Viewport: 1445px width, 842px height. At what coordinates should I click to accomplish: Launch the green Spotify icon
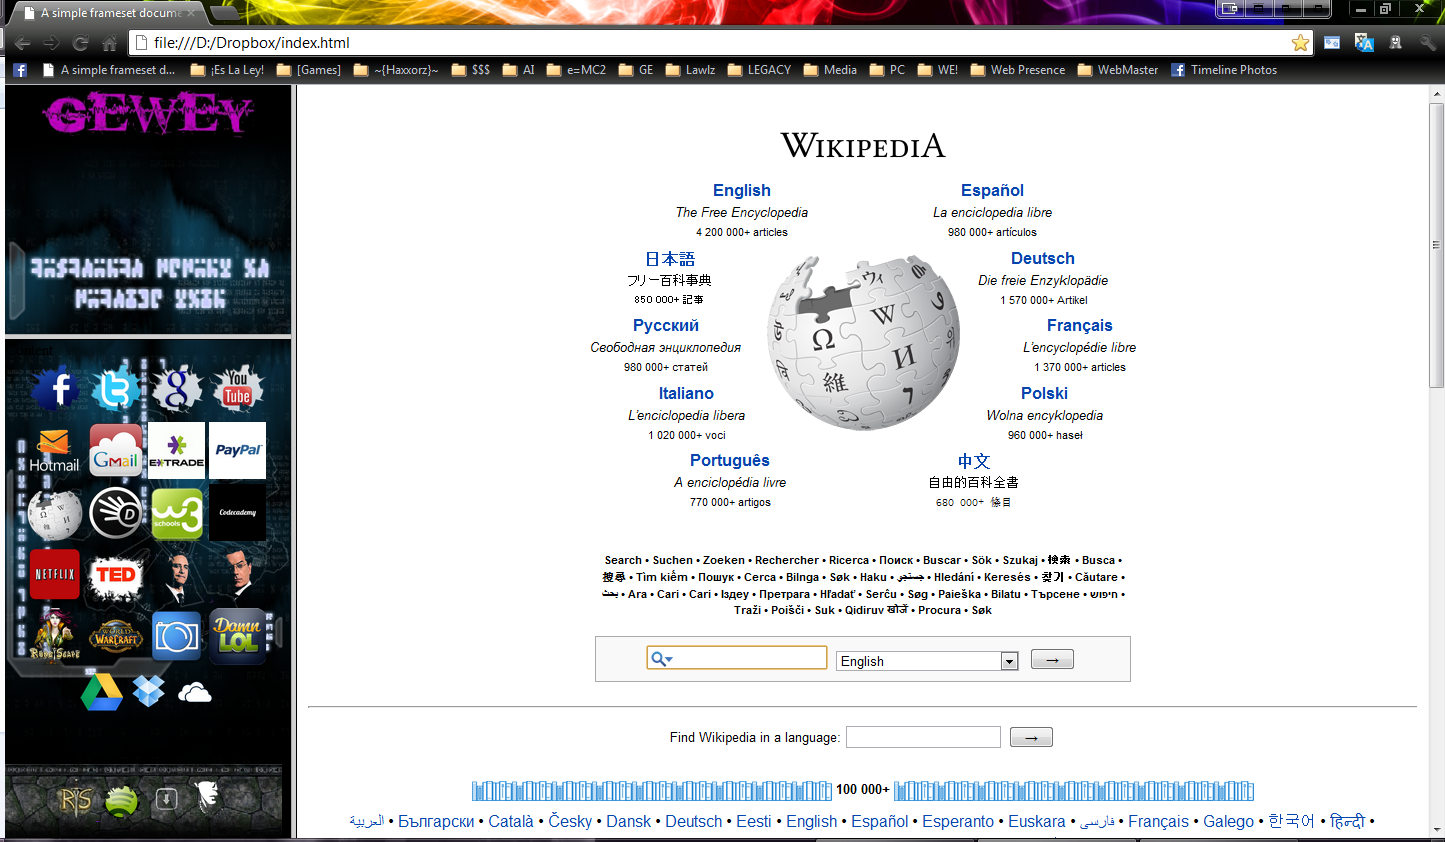(x=122, y=800)
